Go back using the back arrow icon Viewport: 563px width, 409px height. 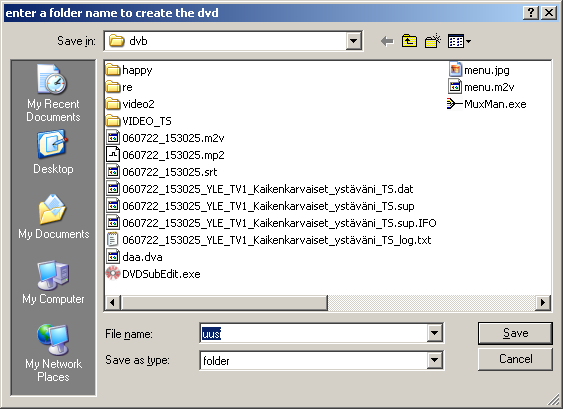(x=387, y=41)
